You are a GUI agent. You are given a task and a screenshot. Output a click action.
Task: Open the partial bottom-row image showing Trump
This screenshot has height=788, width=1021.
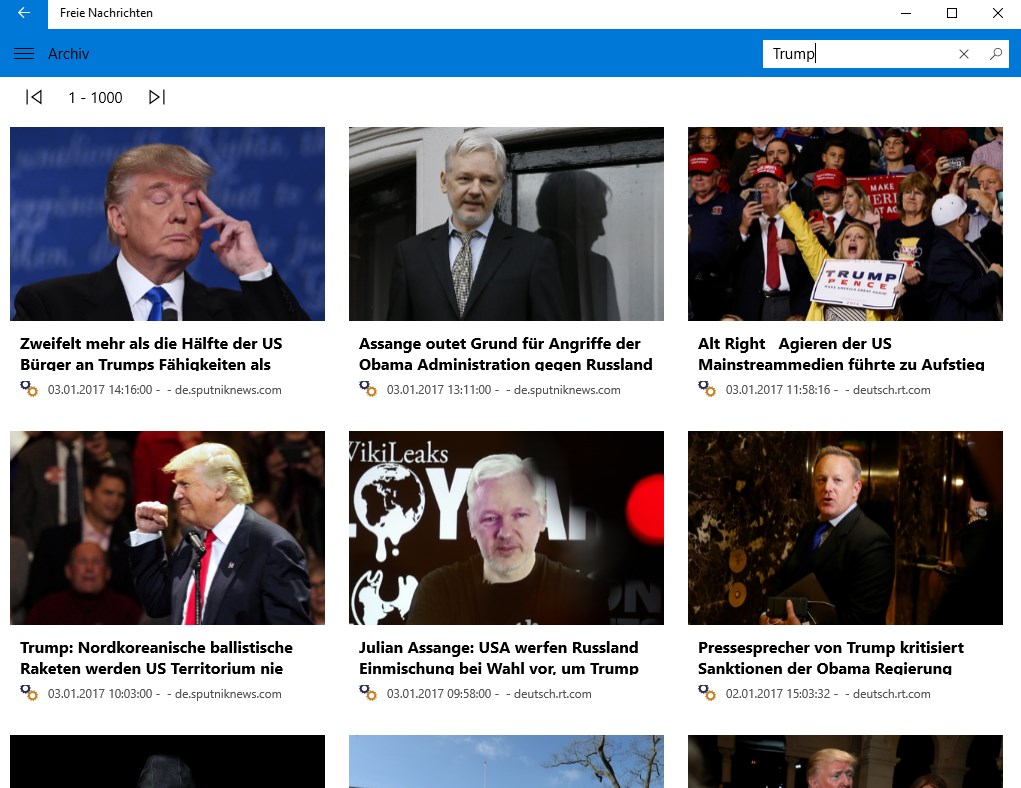click(x=845, y=761)
